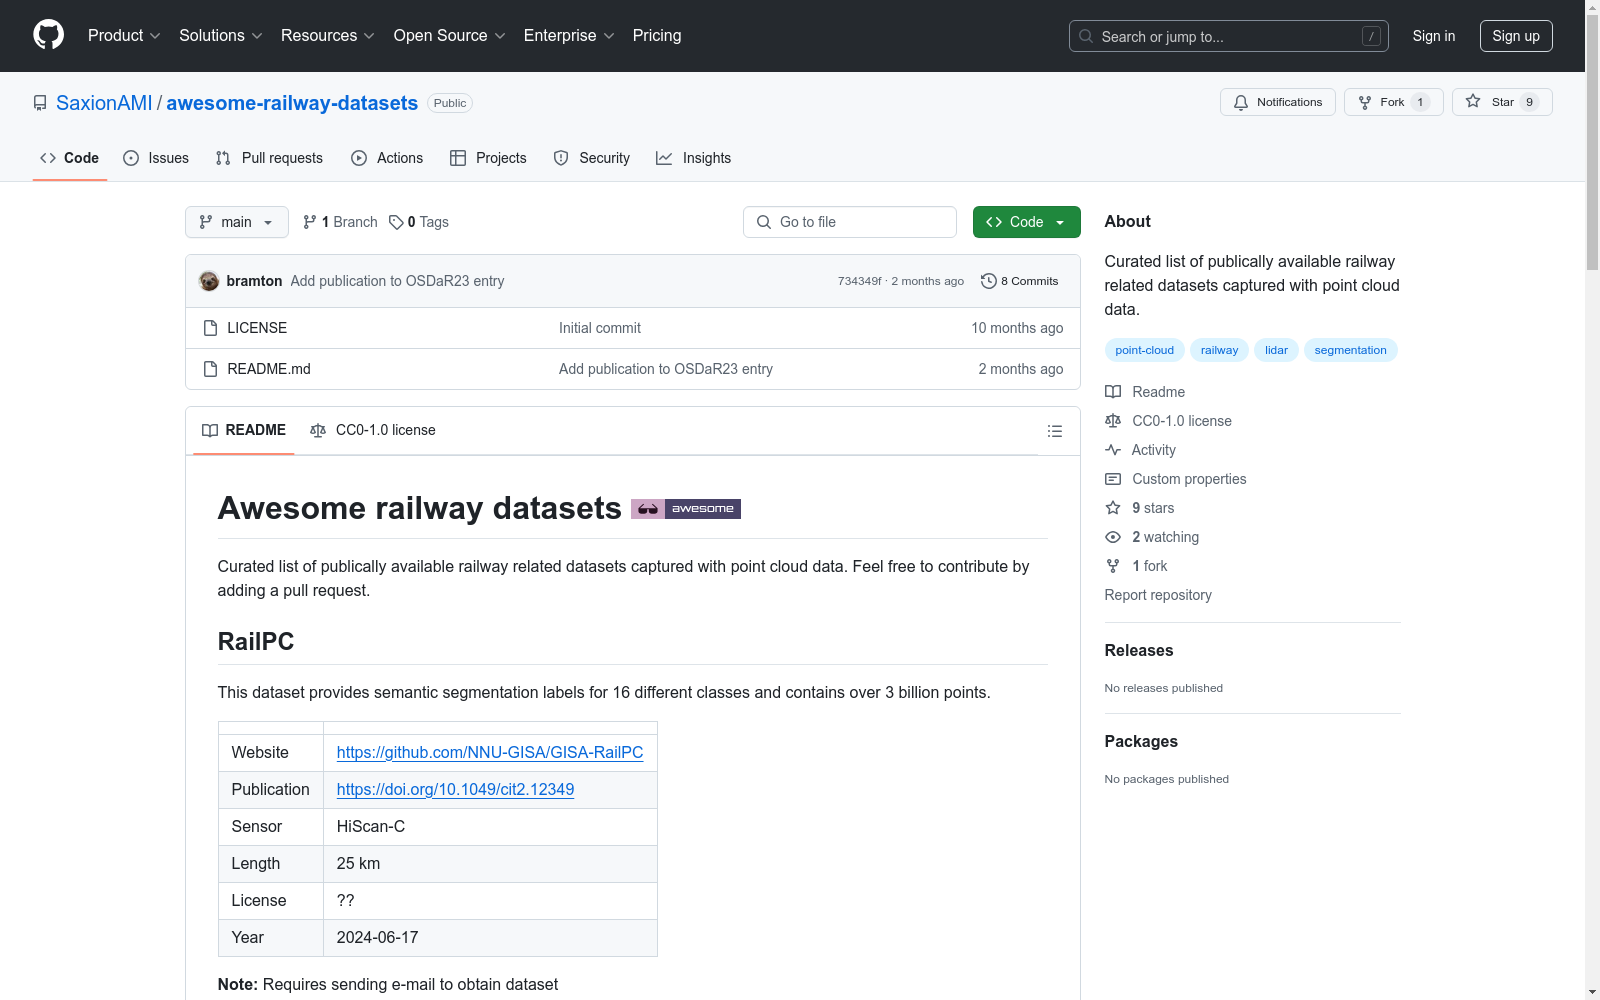Image resolution: width=1600 pixels, height=1000 pixels.
Task: Click the Go to file input field
Action: [x=850, y=222]
